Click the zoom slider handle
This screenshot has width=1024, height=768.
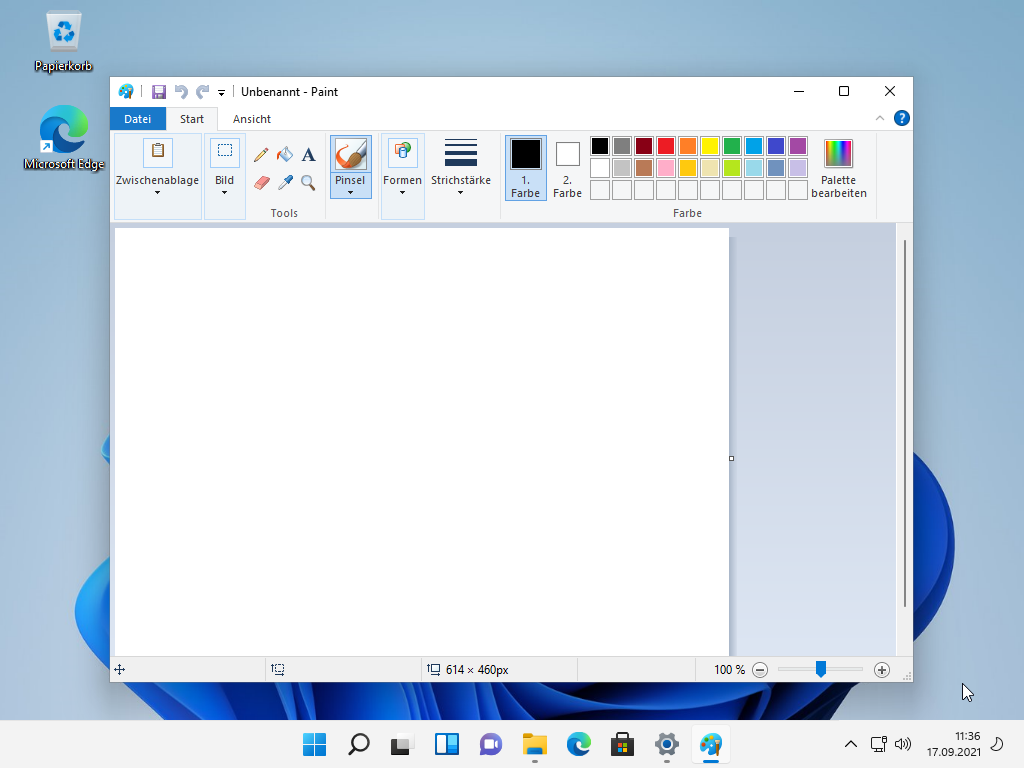tap(821, 669)
